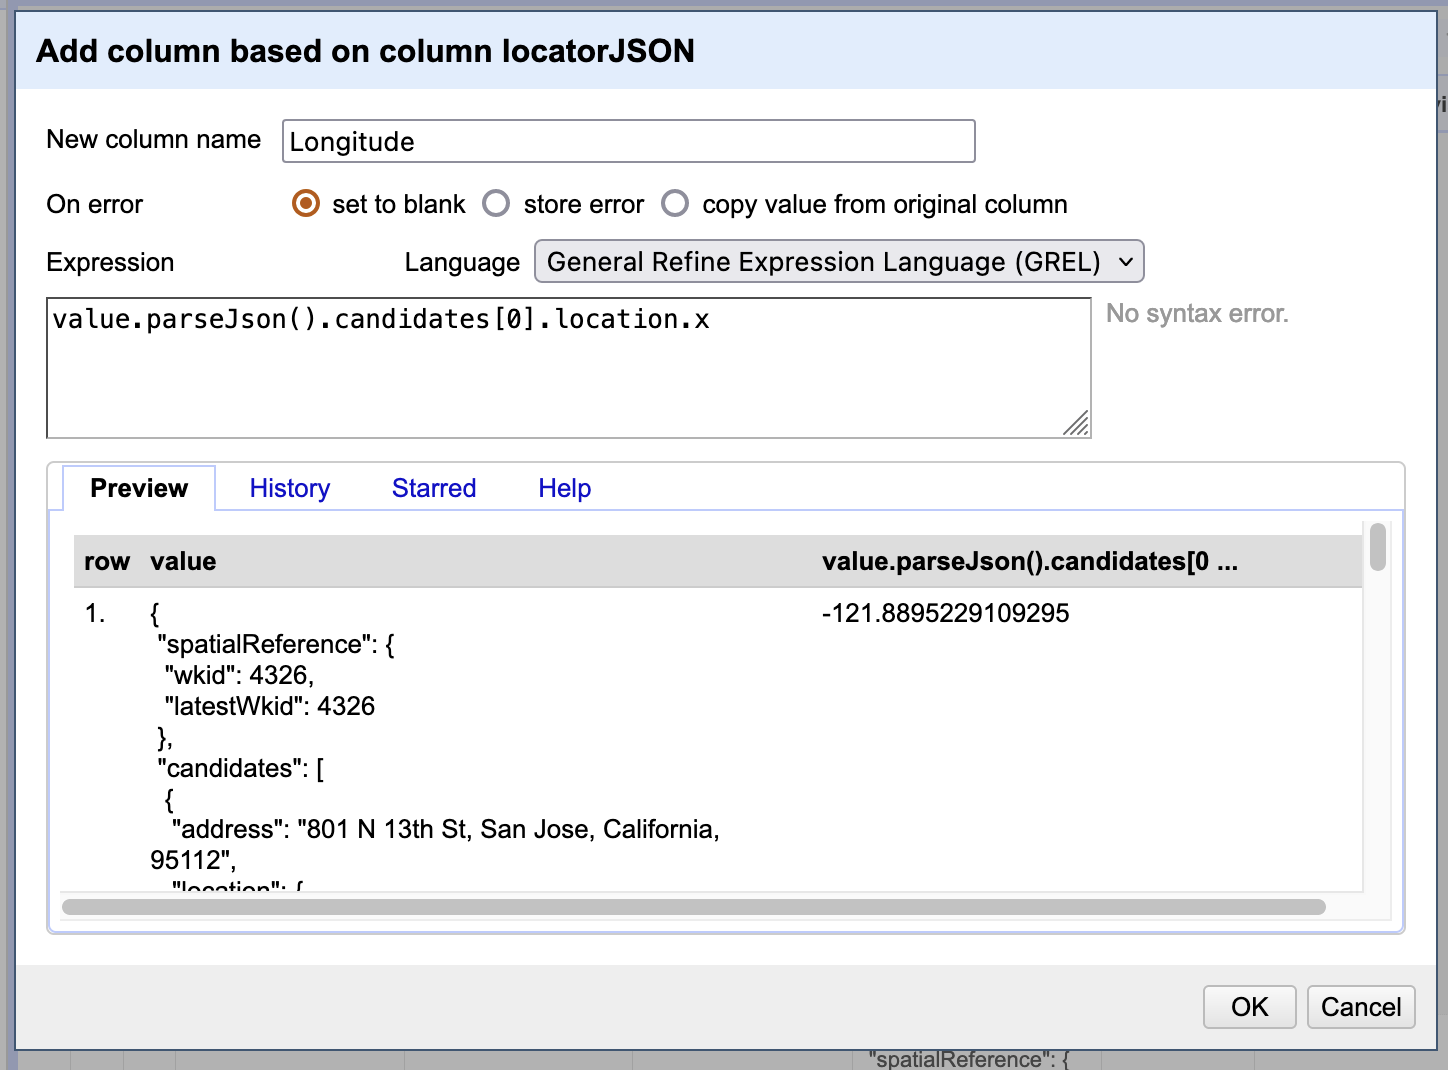This screenshot has height=1070, width=1448.
Task: Choose the "store error" radio option
Action: [496, 204]
